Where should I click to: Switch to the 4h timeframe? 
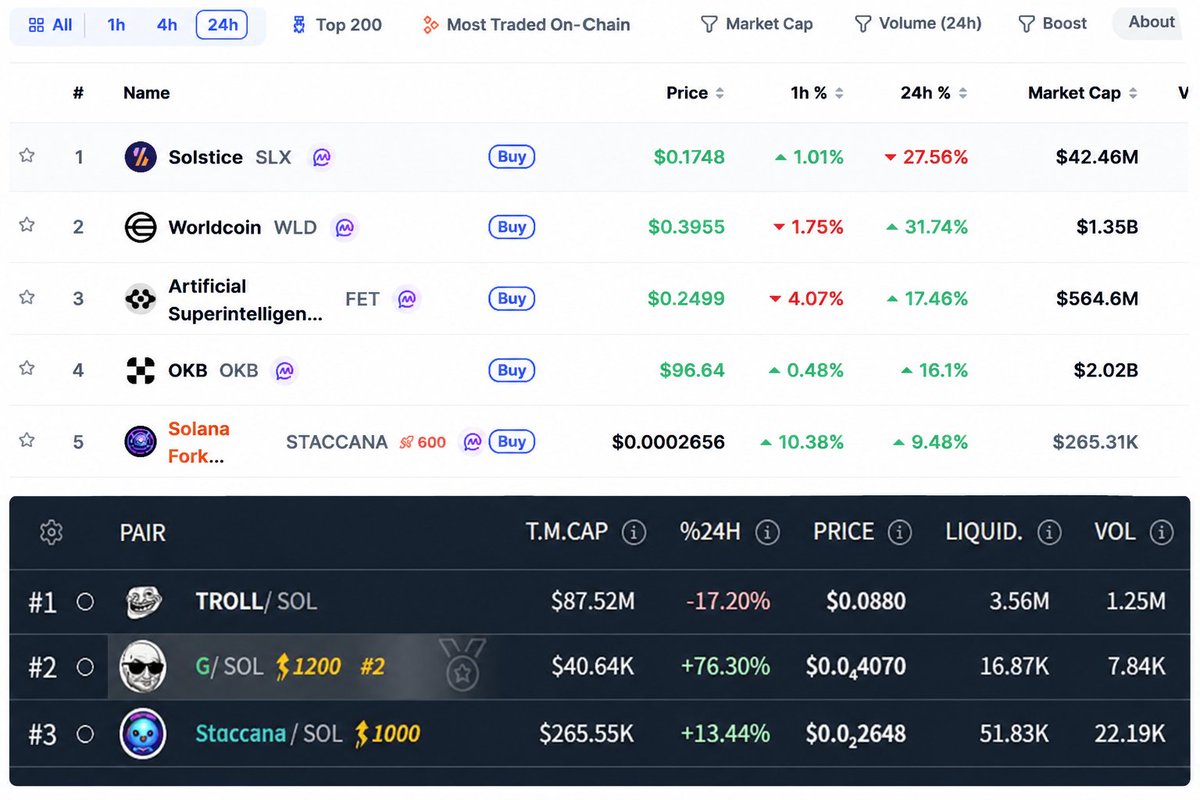[x=167, y=24]
